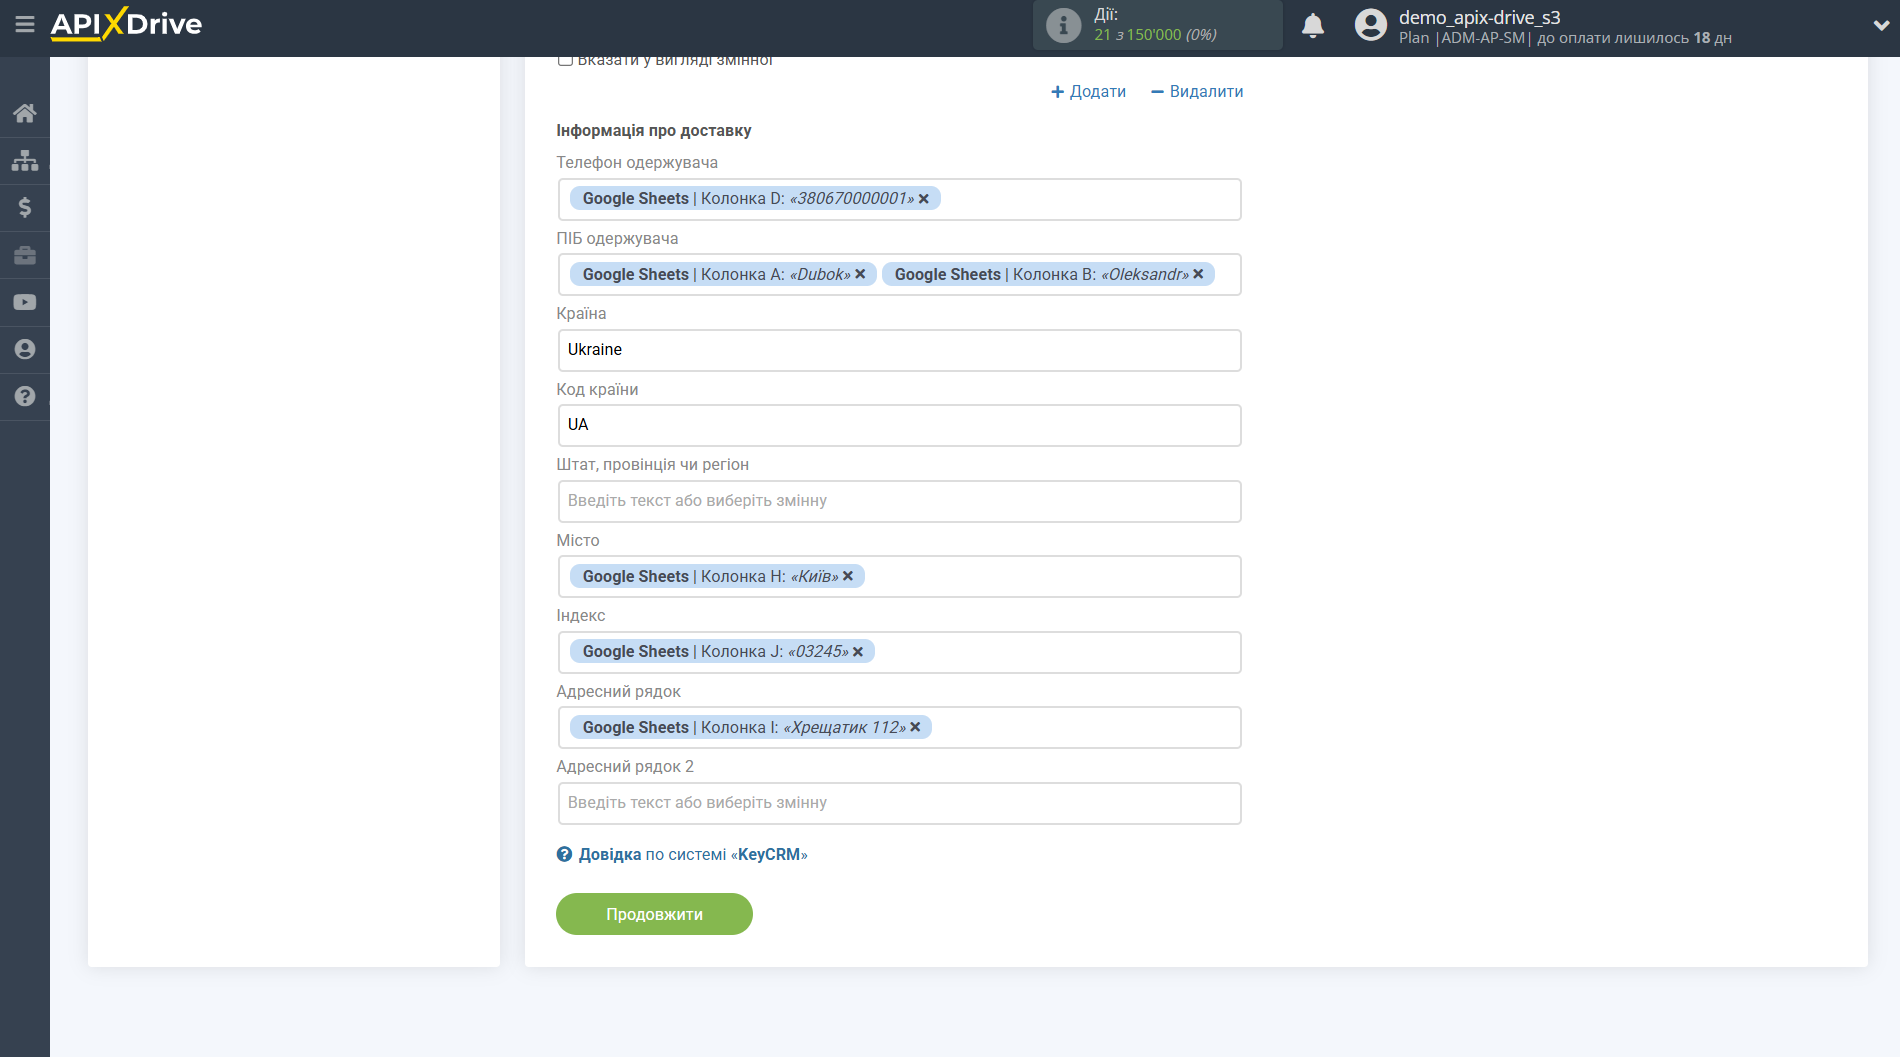
Task: Click the demo_apix-drive_s3 username
Action: [x=1479, y=17]
